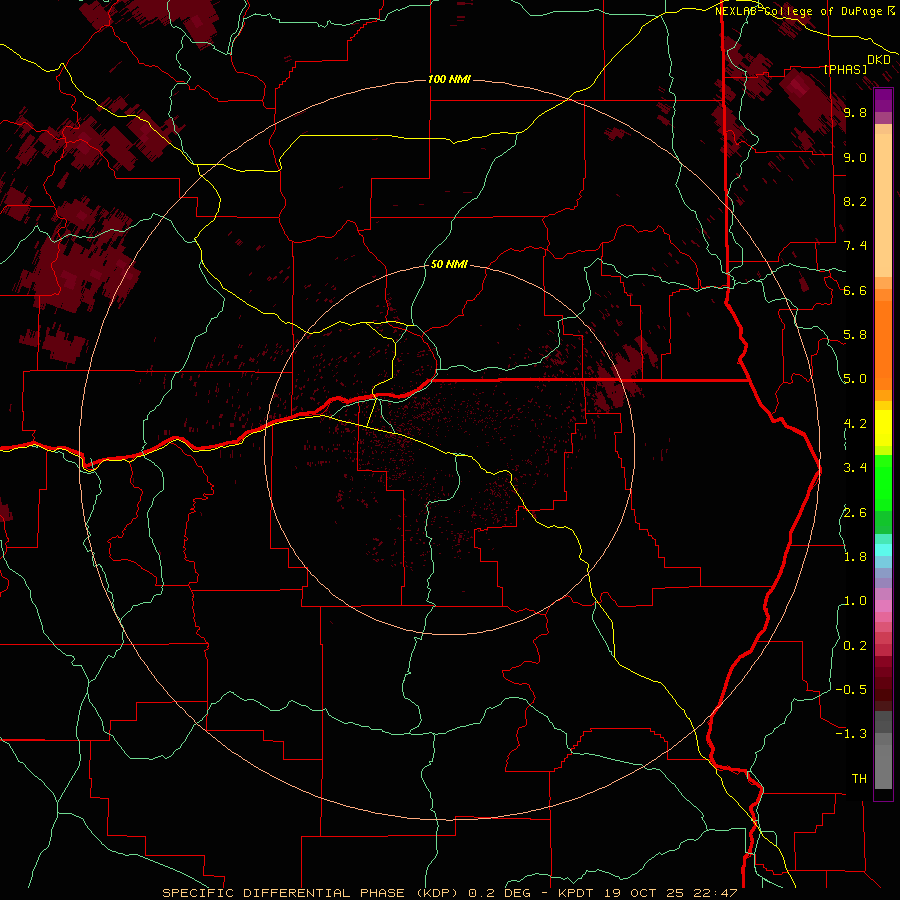Image resolution: width=900 pixels, height=900 pixels.
Task: Click the 50 NMI range ring label
Action: click(449, 264)
